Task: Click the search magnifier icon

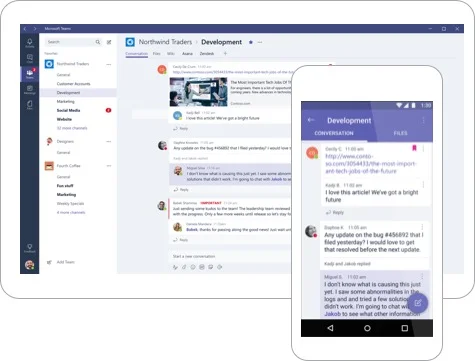Action: tap(98, 42)
